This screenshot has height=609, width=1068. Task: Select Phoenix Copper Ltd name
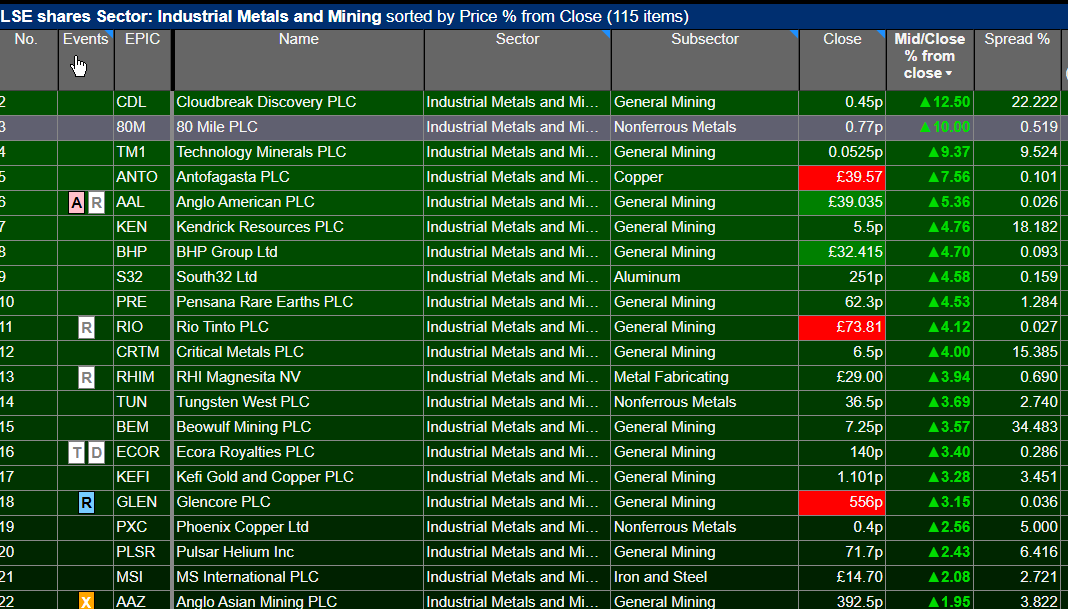tap(242, 527)
